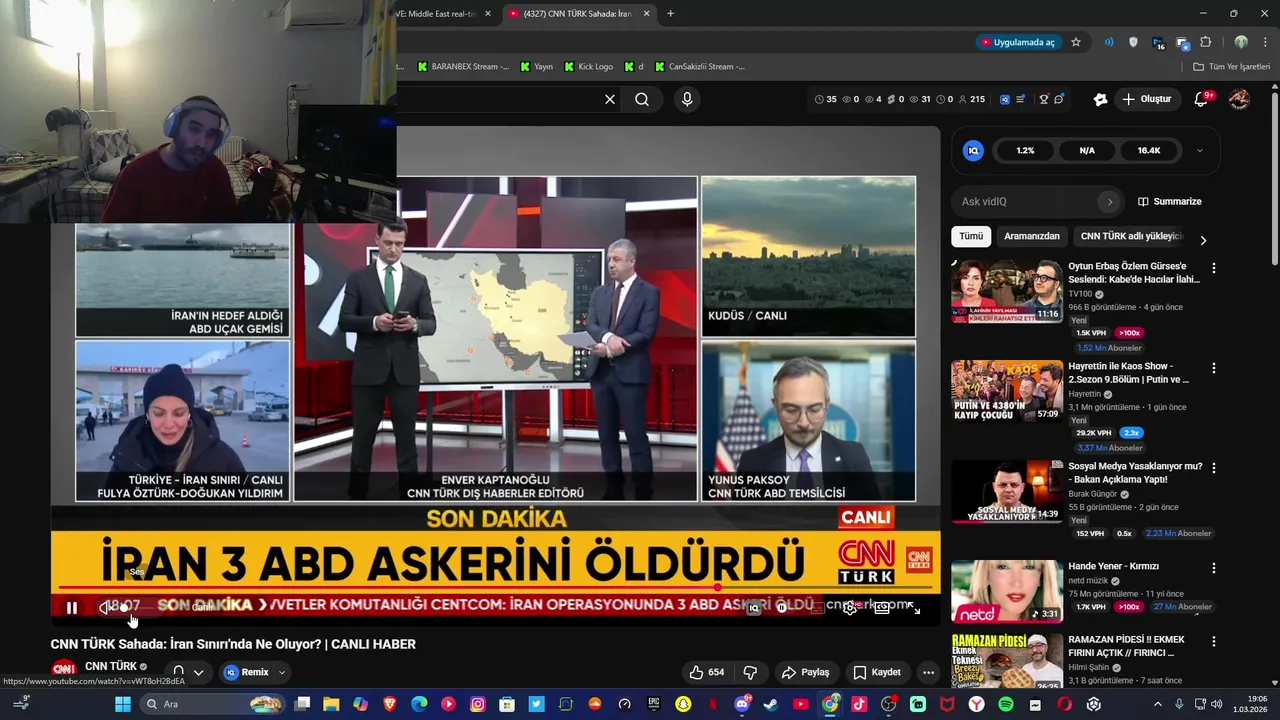Open Oytun Erbaş Özlem Gürses video thumbnail

click(1007, 291)
